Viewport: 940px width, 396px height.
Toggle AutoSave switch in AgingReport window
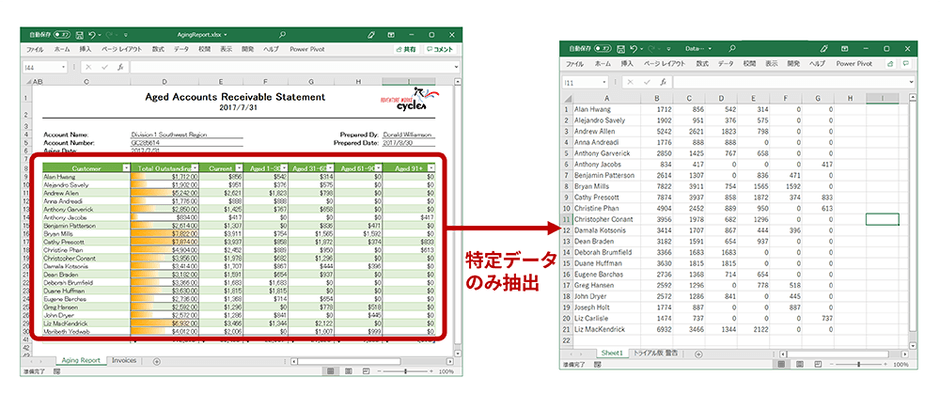62,35
